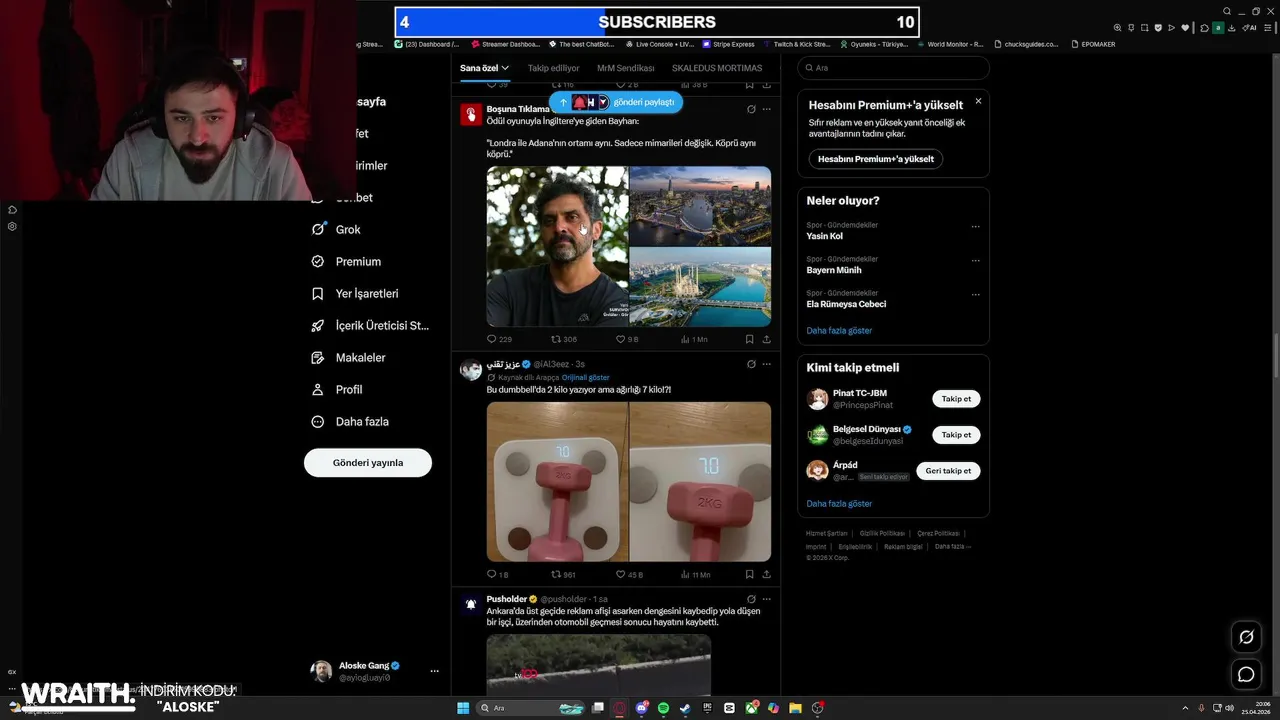This screenshot has height=720, width=1280.
Task: Open Steam from the taskbar
Action: click(x=685, y=708)
